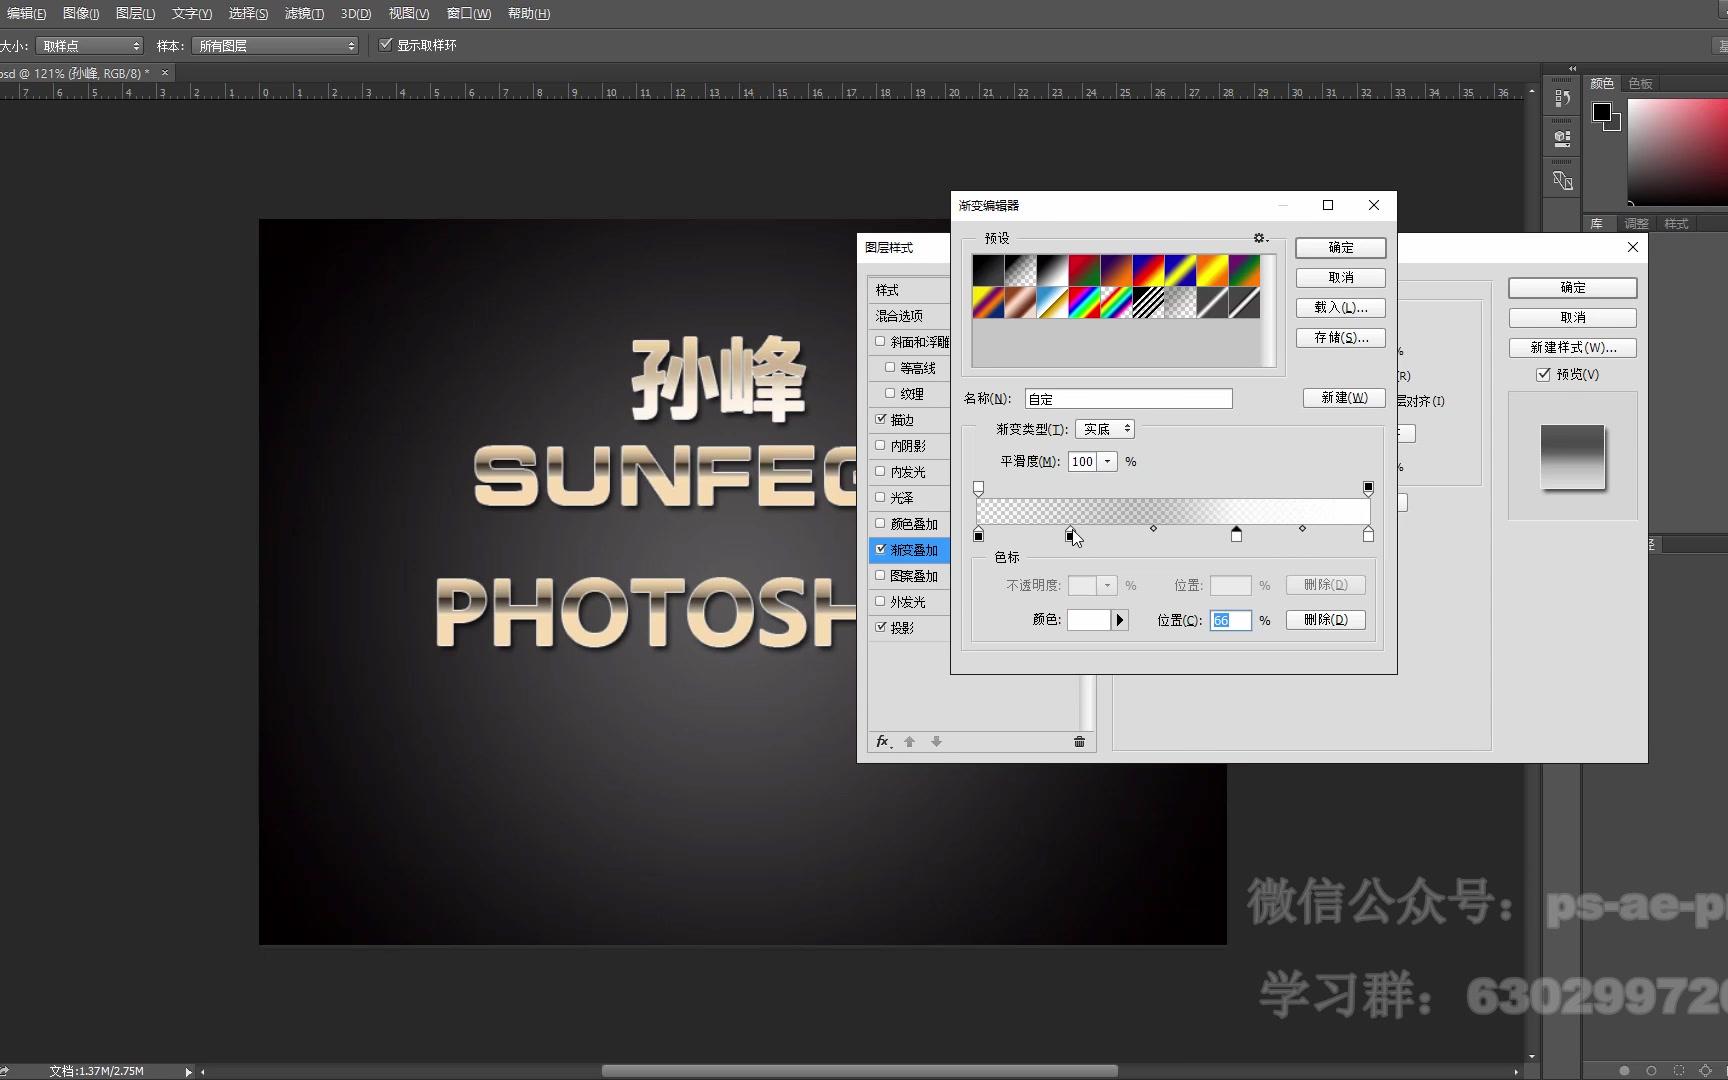
Task: Open the Sample all layers dropdown
Action: (275, 46)
